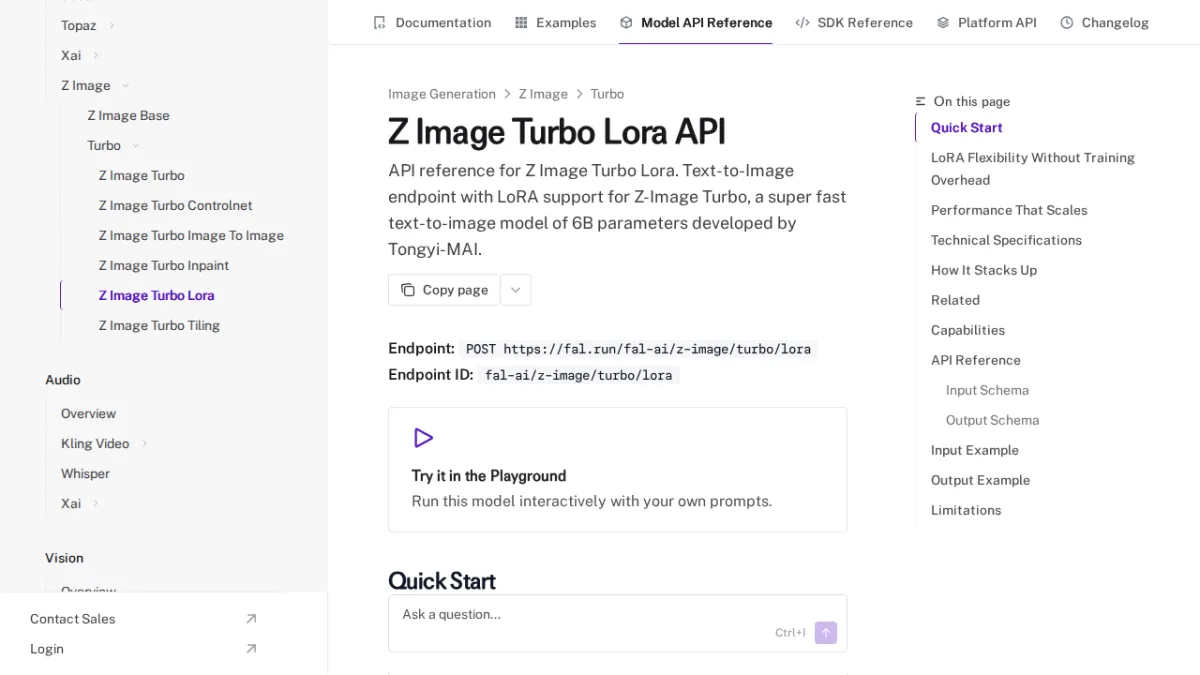Screen dimensions: 1200x675
Task: Jump to Performance That Scales section
Action: click(1009, 210)
